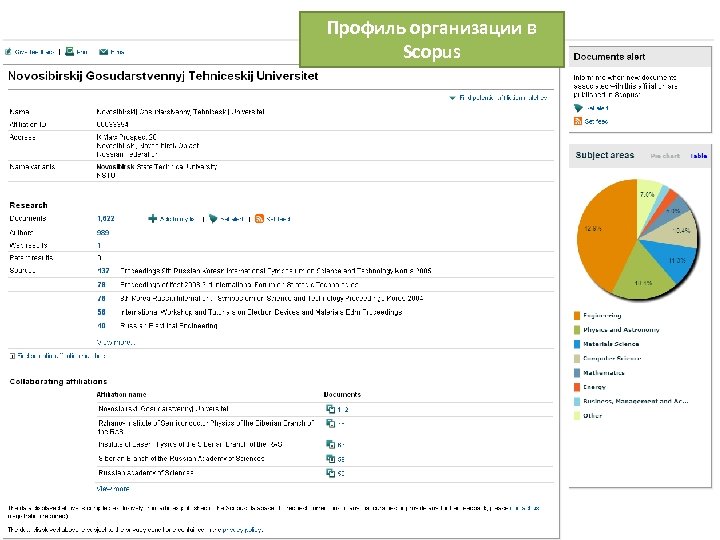Select the Novosibirsk State Technical University name variant
The width and height of the screenshot is (720, 540).
tap(157, 167)
